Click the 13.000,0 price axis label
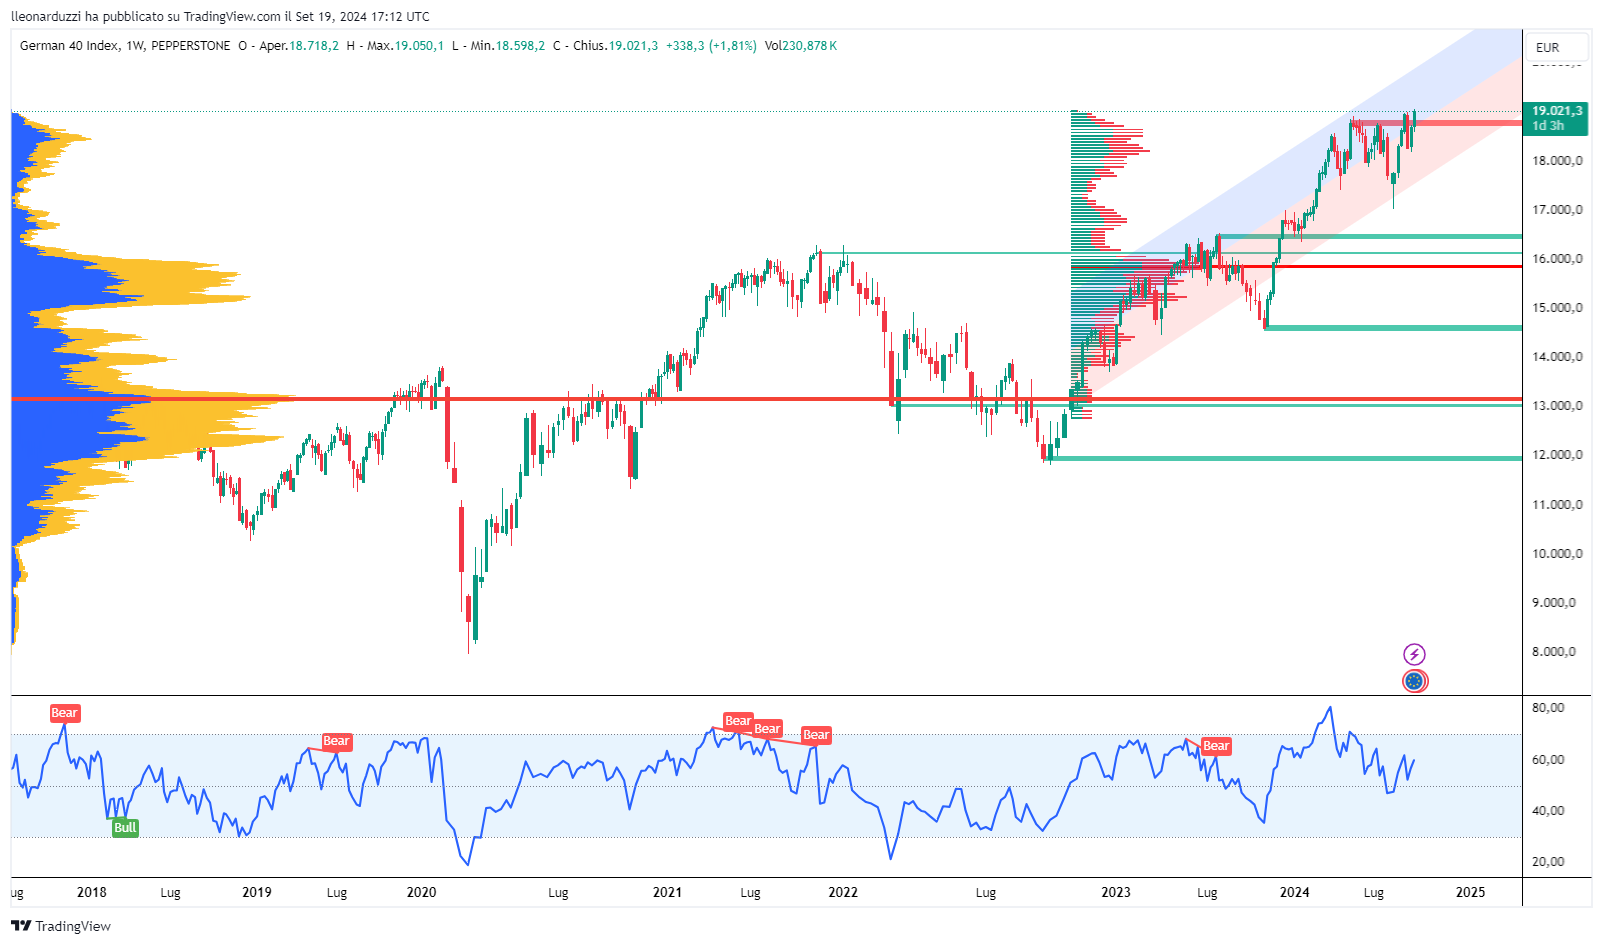The image size is (1603, 944). click(1558, 406)
